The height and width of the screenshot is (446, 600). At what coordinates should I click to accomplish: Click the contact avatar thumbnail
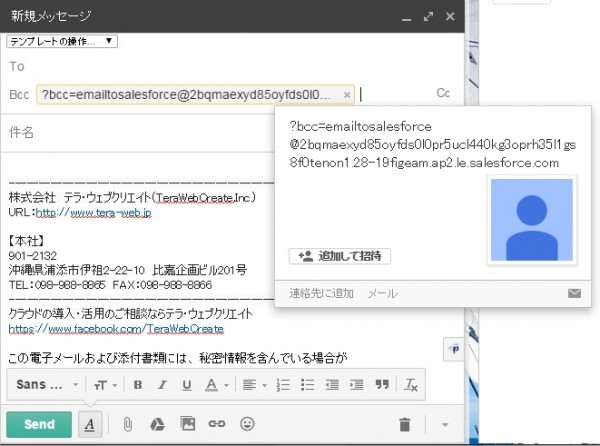tap(532, 220)
